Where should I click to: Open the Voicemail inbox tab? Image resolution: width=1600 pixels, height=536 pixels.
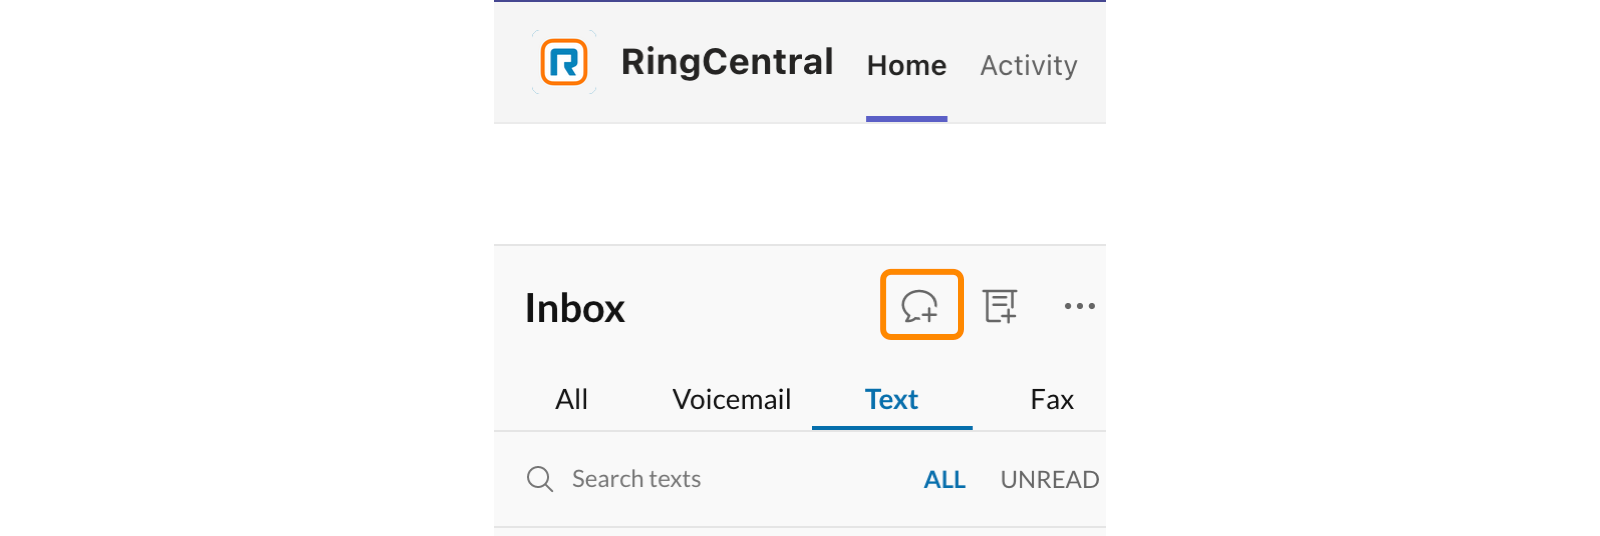point(732,399)
